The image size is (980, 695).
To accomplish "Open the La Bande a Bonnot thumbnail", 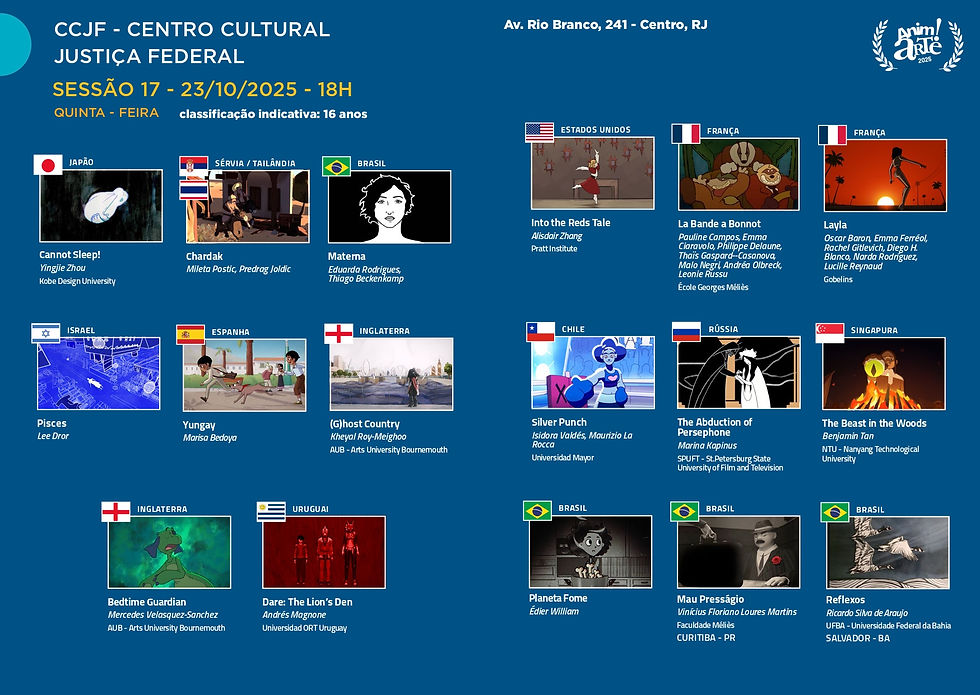I will [x=739, y=174].
